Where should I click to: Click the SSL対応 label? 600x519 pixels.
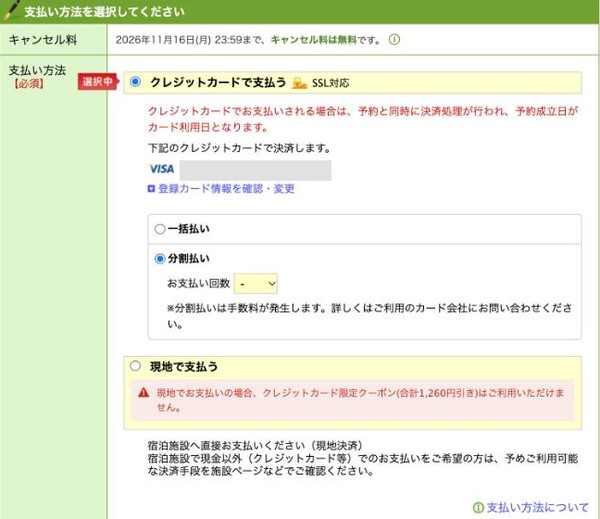tap(331, 83)
